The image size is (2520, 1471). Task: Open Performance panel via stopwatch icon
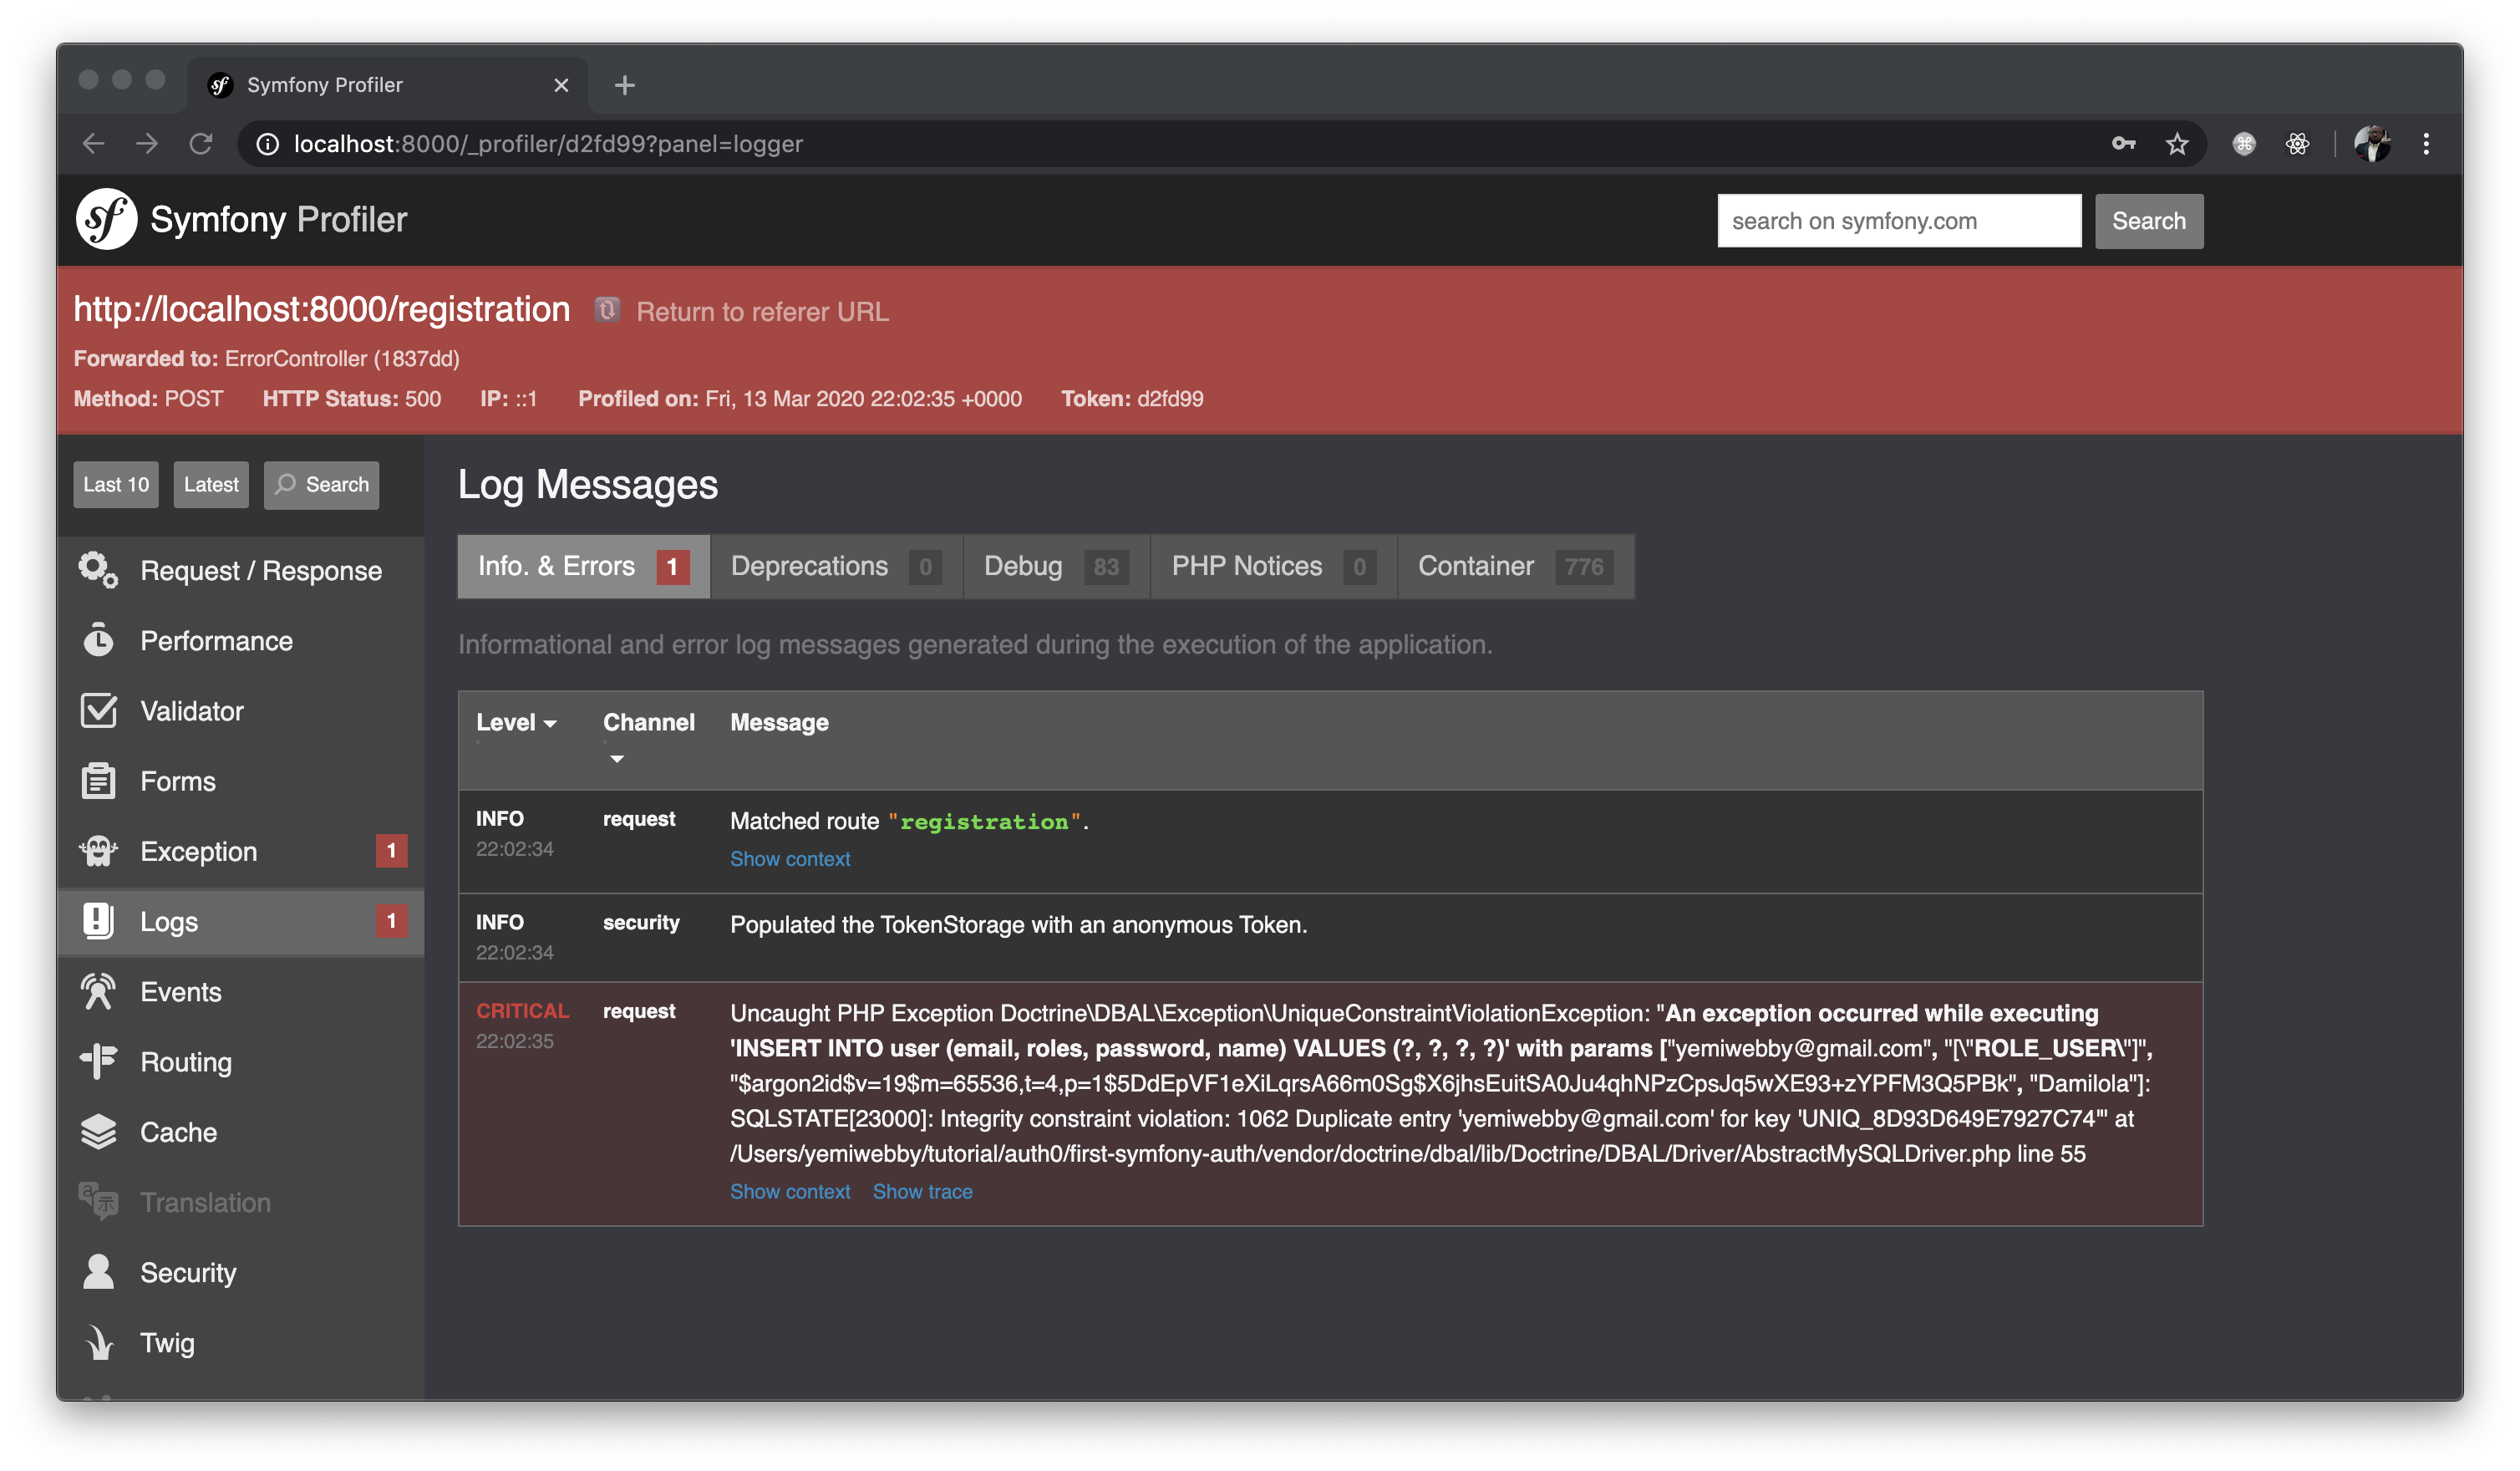pyautogui.click(x=98, y=640)
